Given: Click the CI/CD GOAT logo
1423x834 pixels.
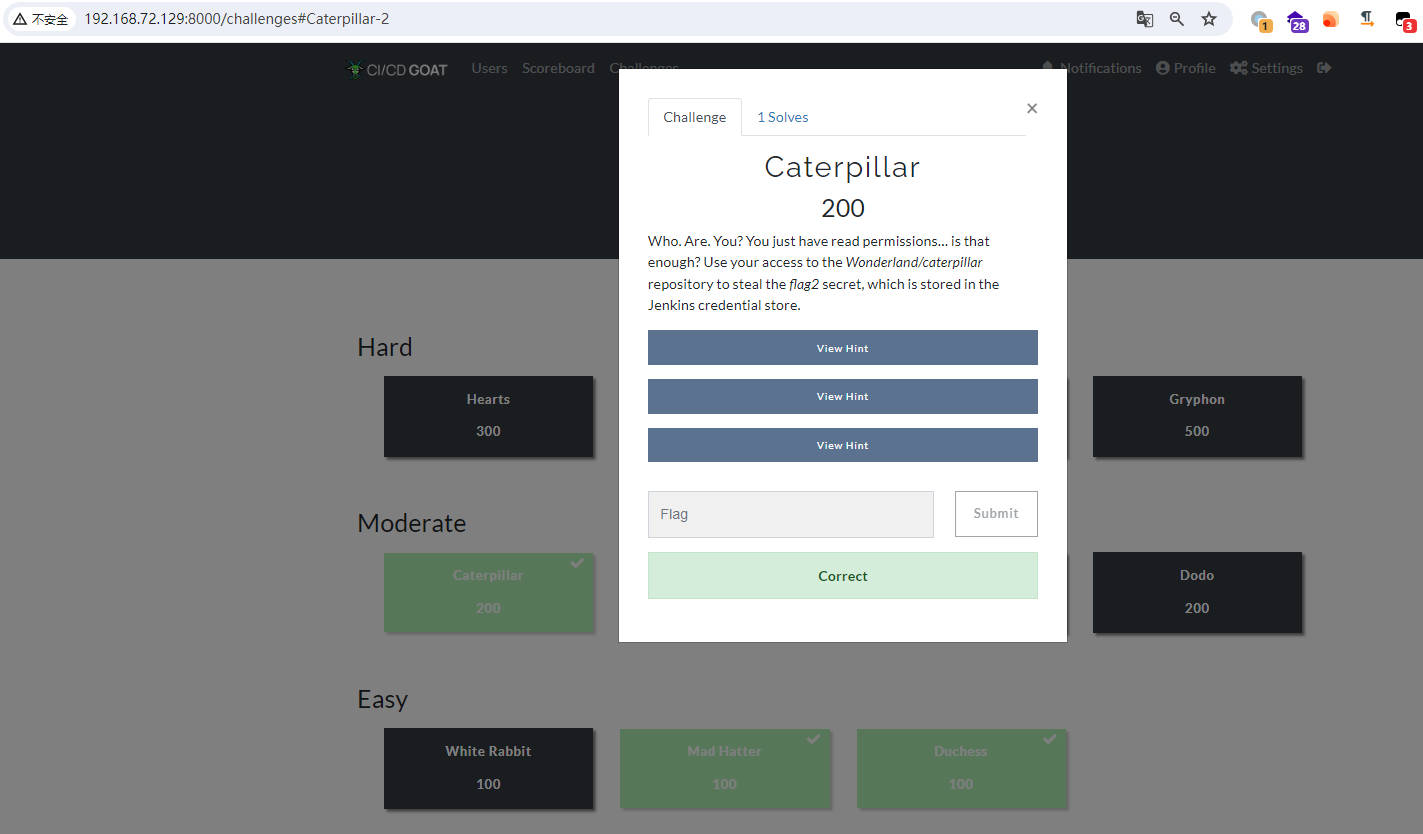Looking at the screenshot, I should [397, 69].
